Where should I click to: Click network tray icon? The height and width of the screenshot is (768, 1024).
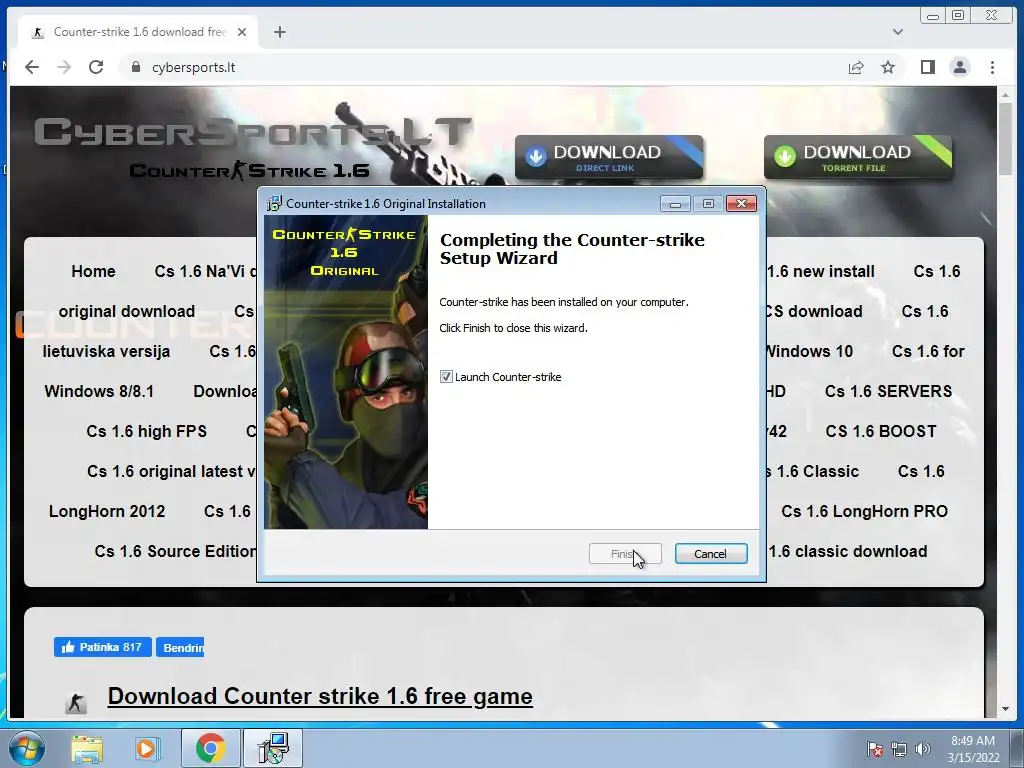click(x=899, y=749)
